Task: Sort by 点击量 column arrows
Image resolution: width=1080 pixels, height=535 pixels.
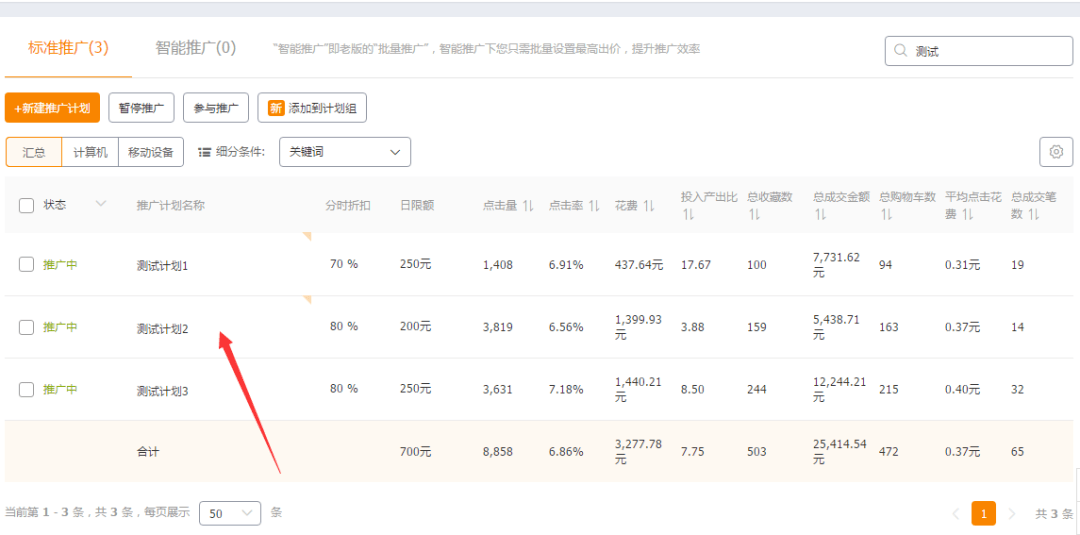Action: click(x=528, y=206)
